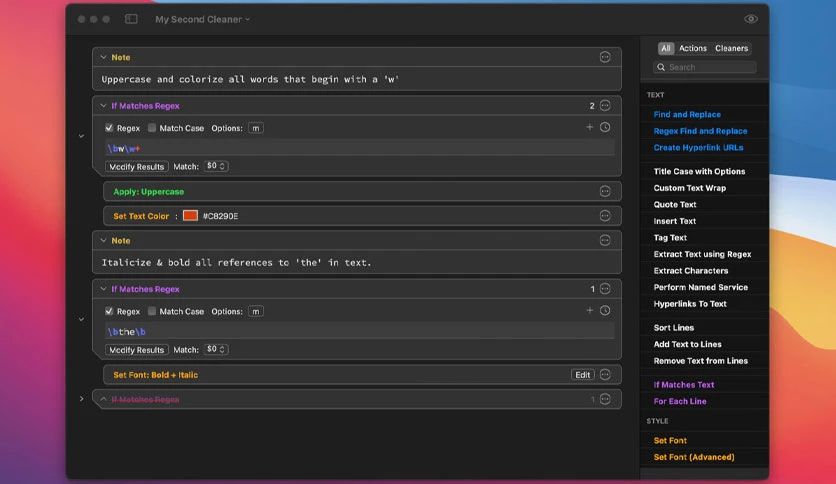Switch to the Cleaners tab
Viewport: 836px width, 484px height.
(732, 48)
